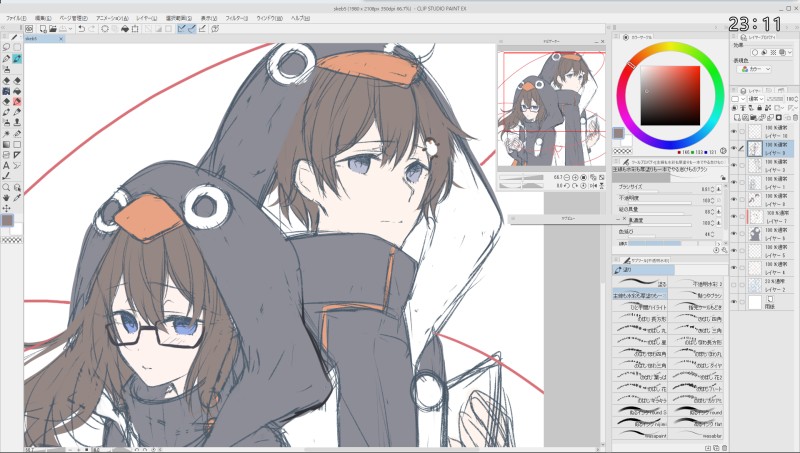Open the blending mode 通常 dropdown in Layer panel
The image size is (800, 453).
coord(756,99)
